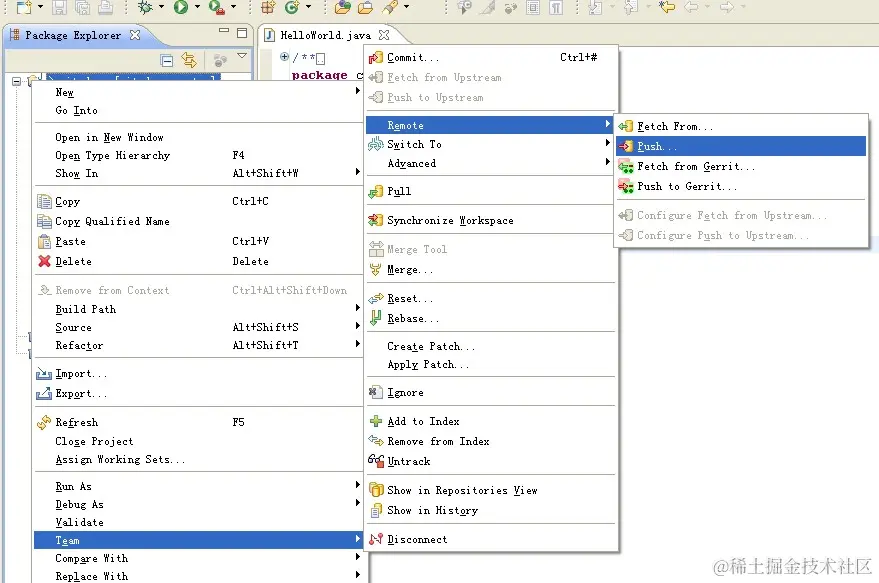Close the HelloWorld.java editor tab
Screen dimensions: 879x583
[384, 35]
